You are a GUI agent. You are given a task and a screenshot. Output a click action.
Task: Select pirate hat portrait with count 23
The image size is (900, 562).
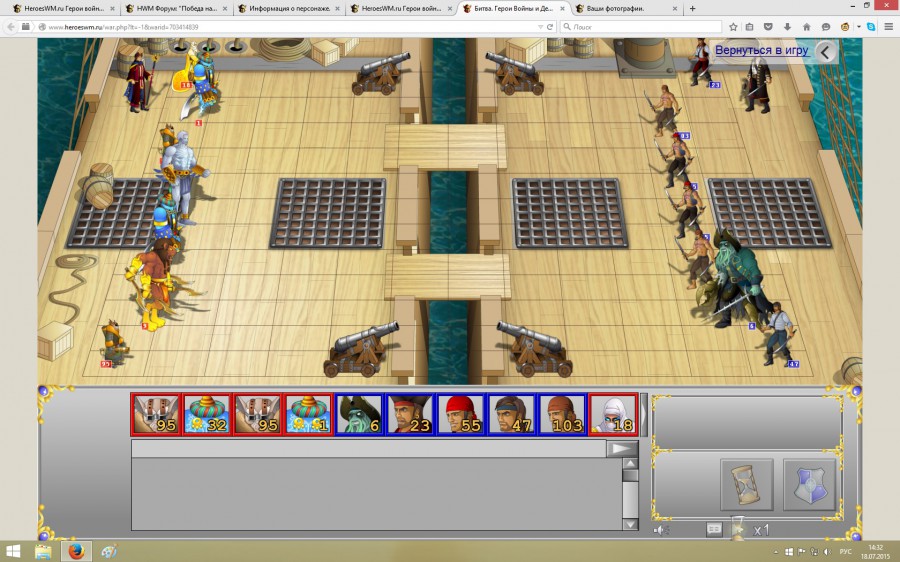pyautogui.click(x=409, y=413)
